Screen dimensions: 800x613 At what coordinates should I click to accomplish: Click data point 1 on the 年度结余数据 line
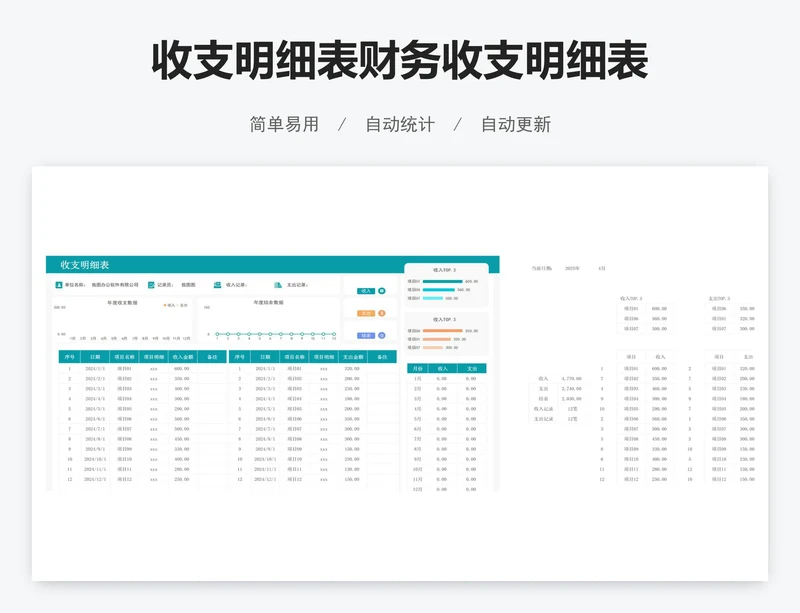[217, 334]
